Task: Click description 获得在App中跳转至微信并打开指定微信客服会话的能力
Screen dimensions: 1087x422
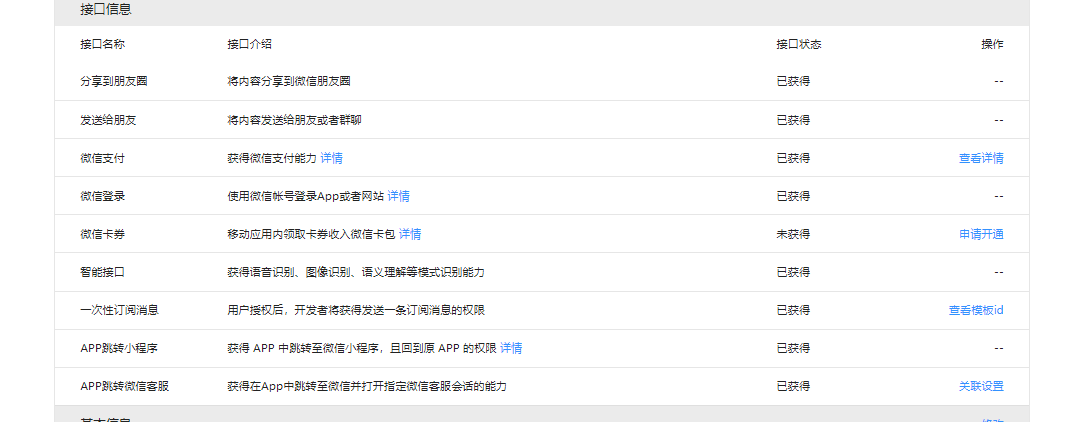Action: point(367,386)
